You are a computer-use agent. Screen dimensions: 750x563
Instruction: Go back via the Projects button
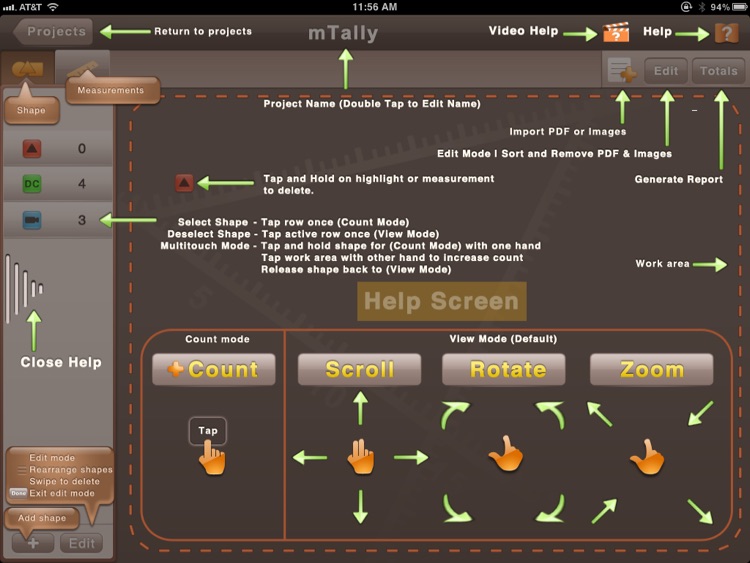tap(54, 32)
